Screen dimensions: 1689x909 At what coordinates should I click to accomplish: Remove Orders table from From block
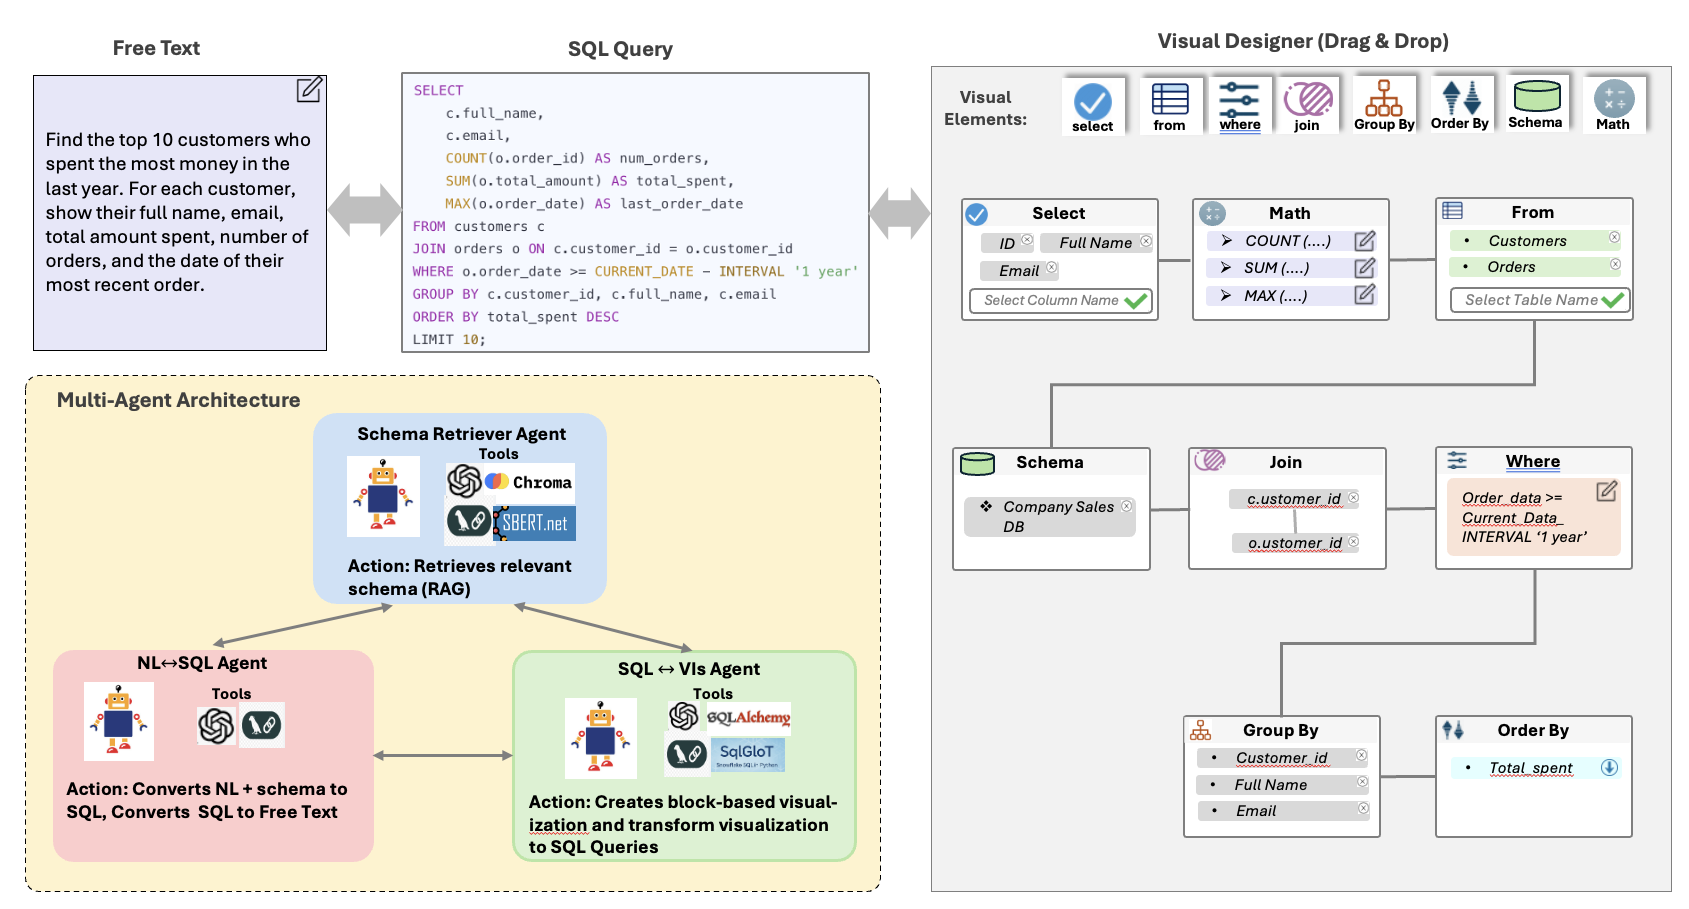point(1614,265)
